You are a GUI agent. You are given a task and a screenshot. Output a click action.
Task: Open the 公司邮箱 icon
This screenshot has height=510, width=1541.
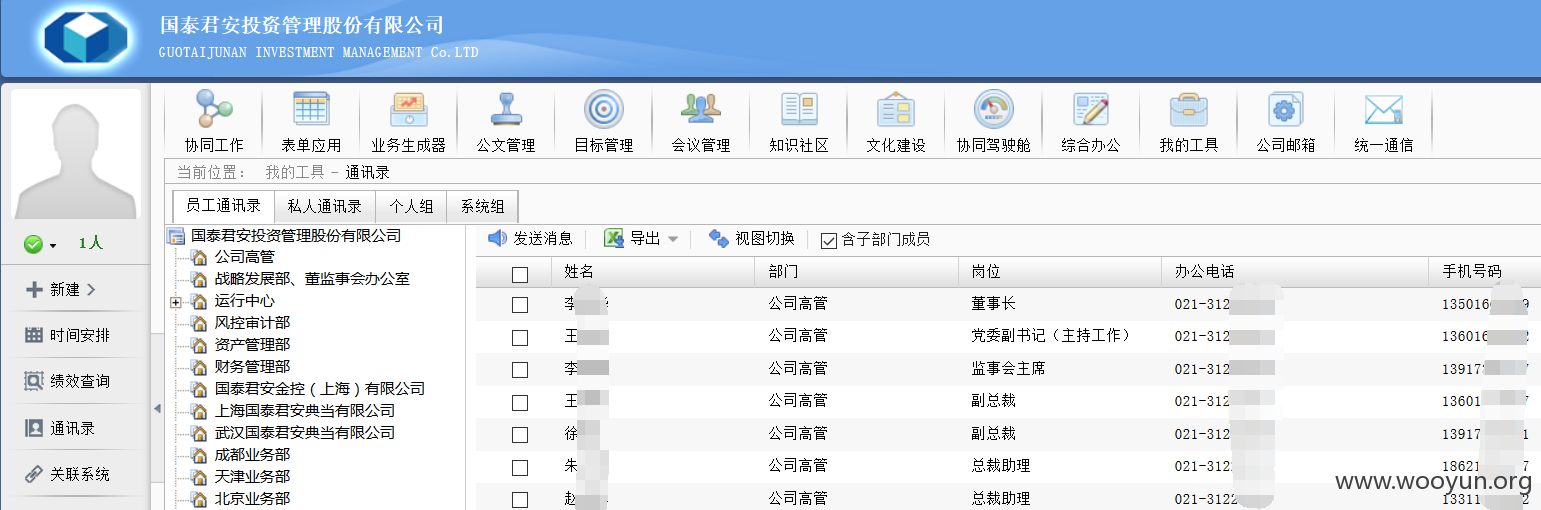(1286, 108)
